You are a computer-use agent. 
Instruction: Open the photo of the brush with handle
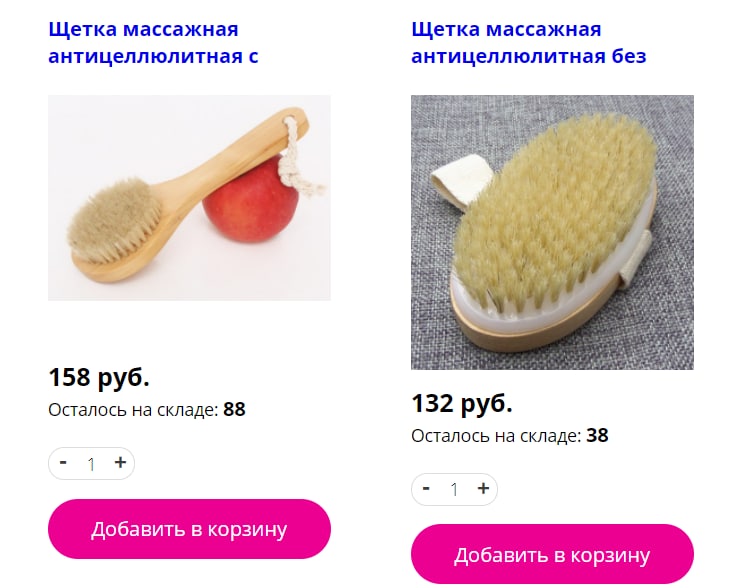pos(189,198)
